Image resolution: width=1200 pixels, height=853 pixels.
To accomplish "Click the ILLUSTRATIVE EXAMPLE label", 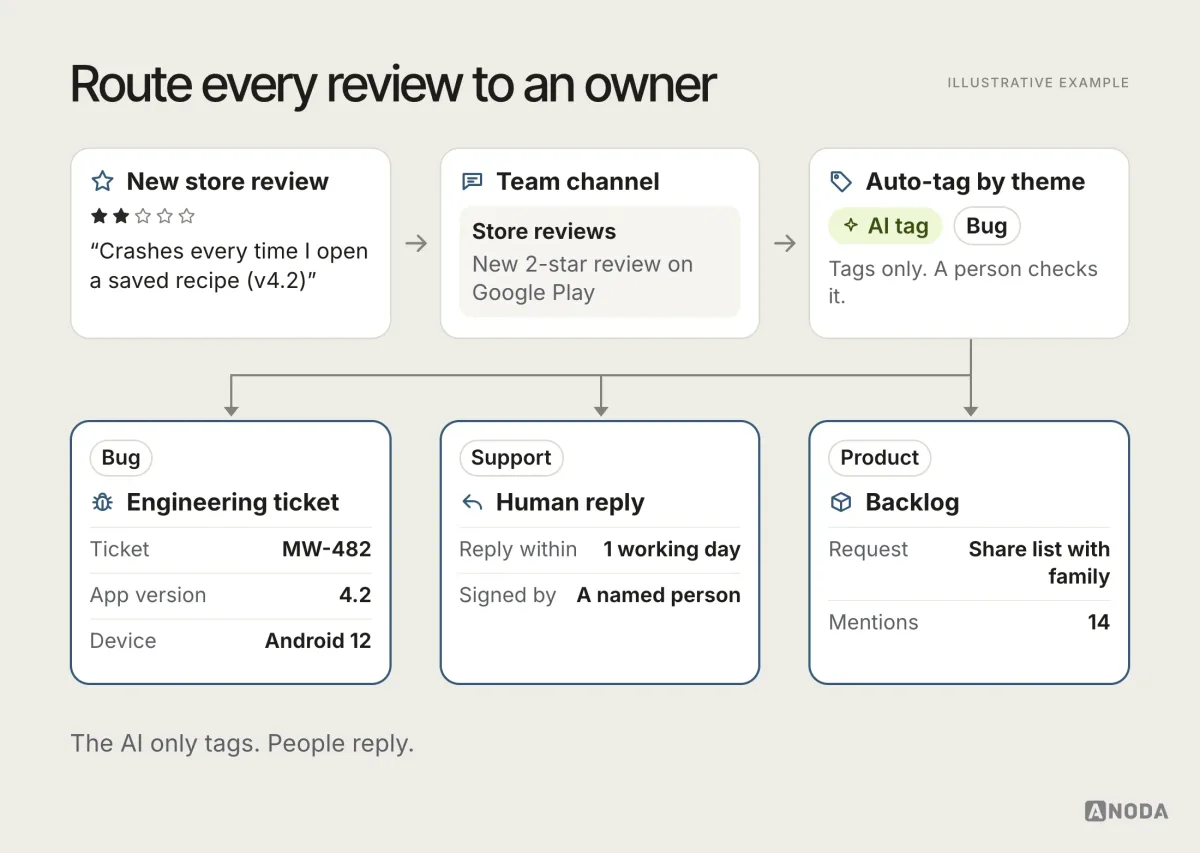I will pos(1038,83).
